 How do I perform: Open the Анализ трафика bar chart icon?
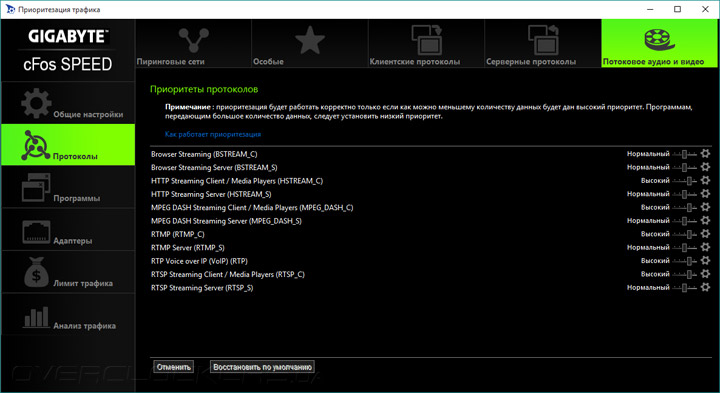click(x=36, y=317)
